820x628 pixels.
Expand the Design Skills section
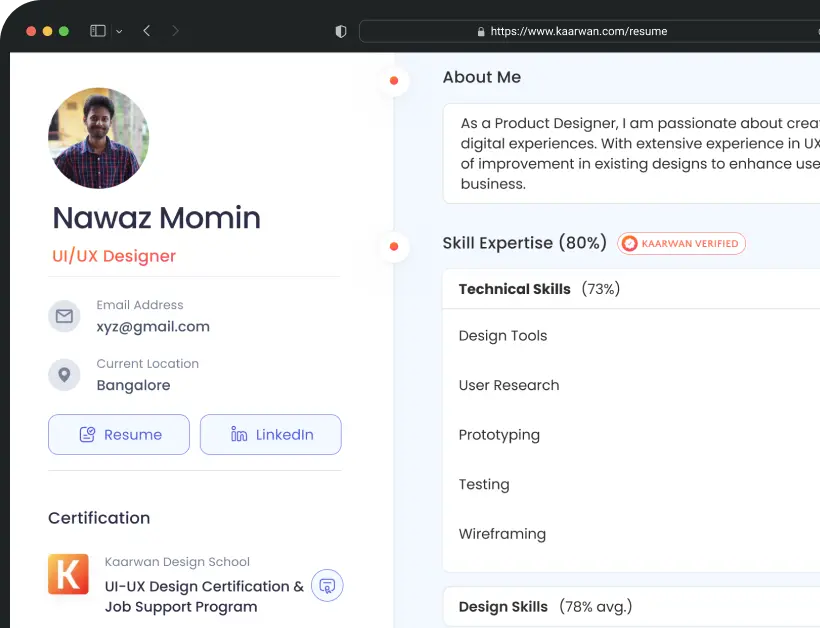click(545, 606)
